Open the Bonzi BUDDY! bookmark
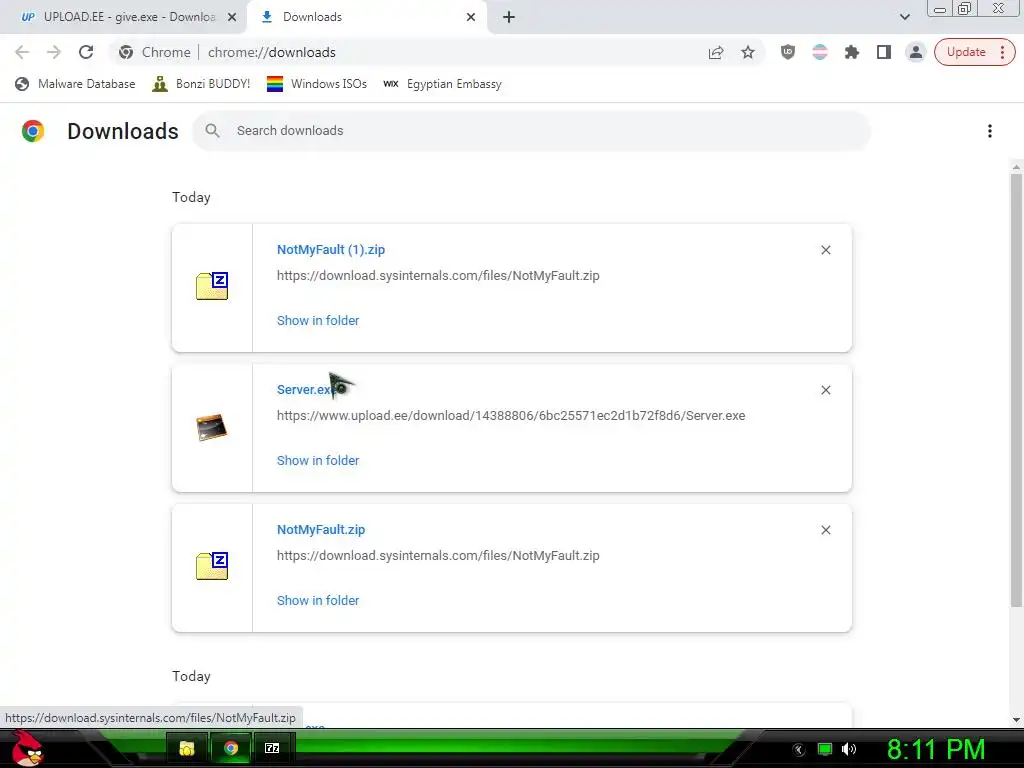The width and height of the screenshot is (1024, 768). click(201, 84)
